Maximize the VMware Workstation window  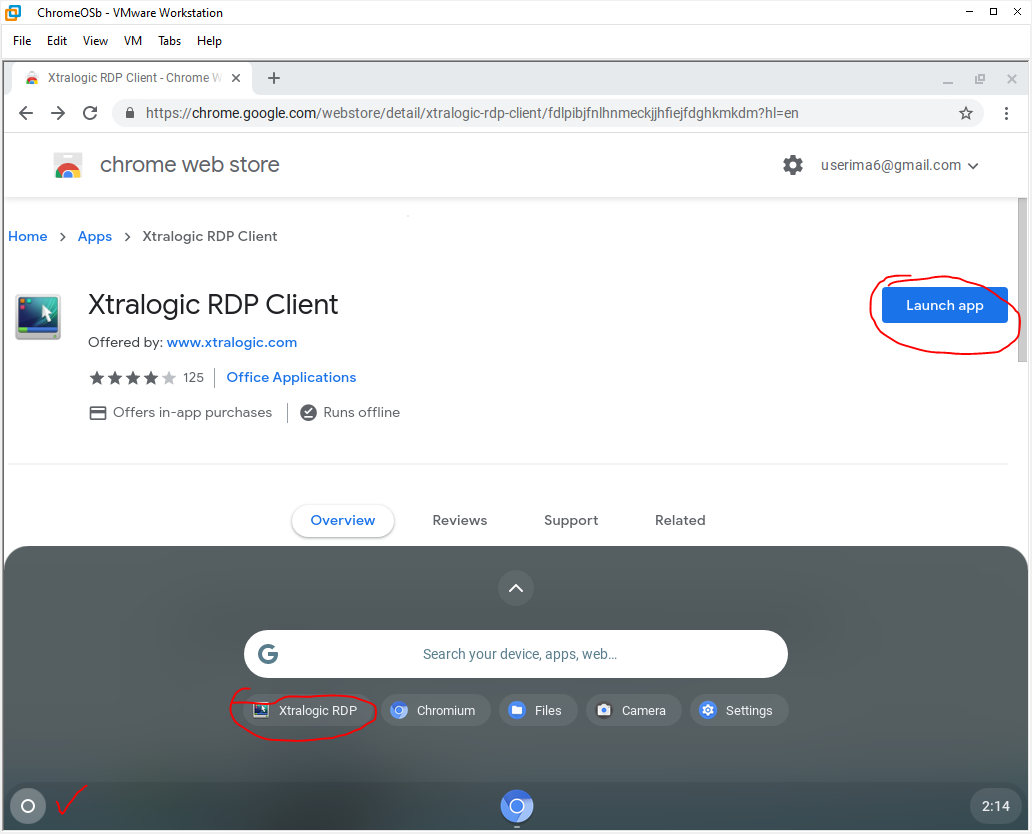[x=993, y=12]
